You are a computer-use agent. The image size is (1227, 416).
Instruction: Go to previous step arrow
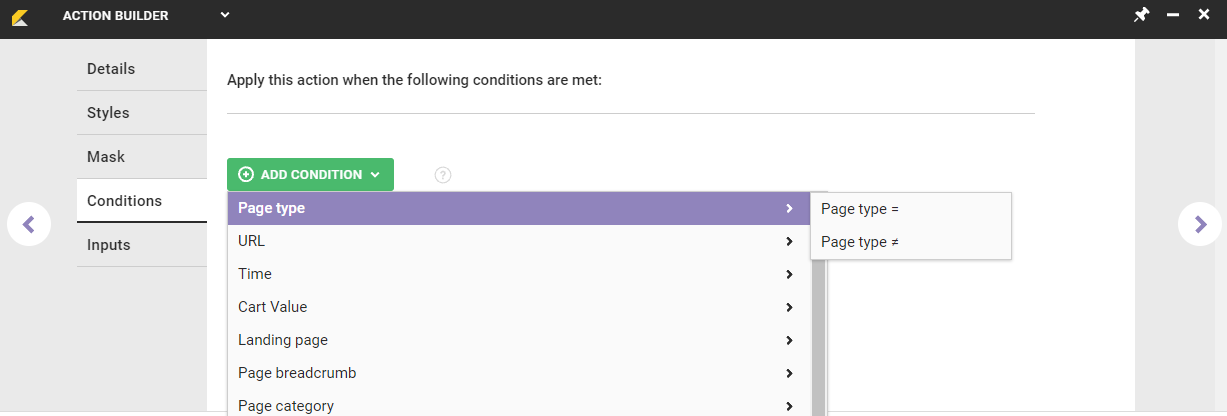click(29, 224)
